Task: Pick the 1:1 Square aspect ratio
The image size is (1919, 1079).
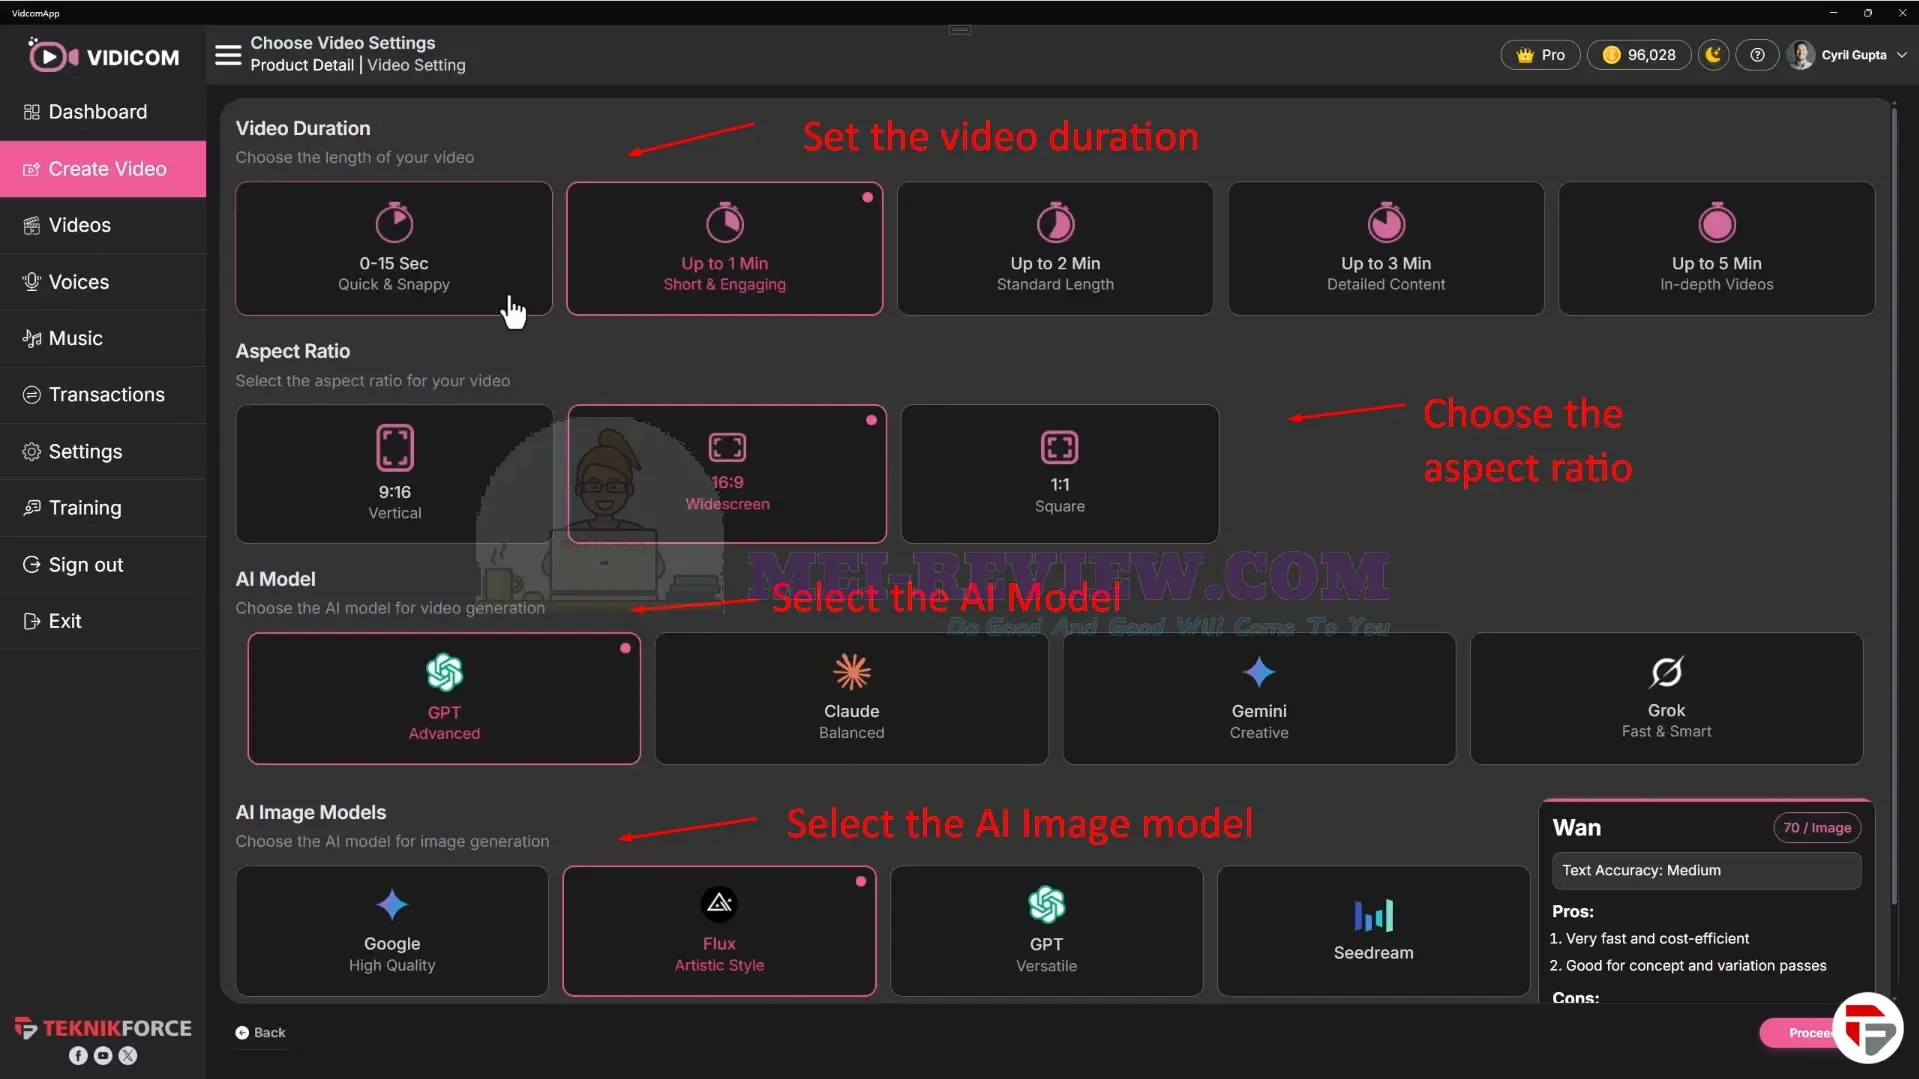Action: (x=1060, y=474)
